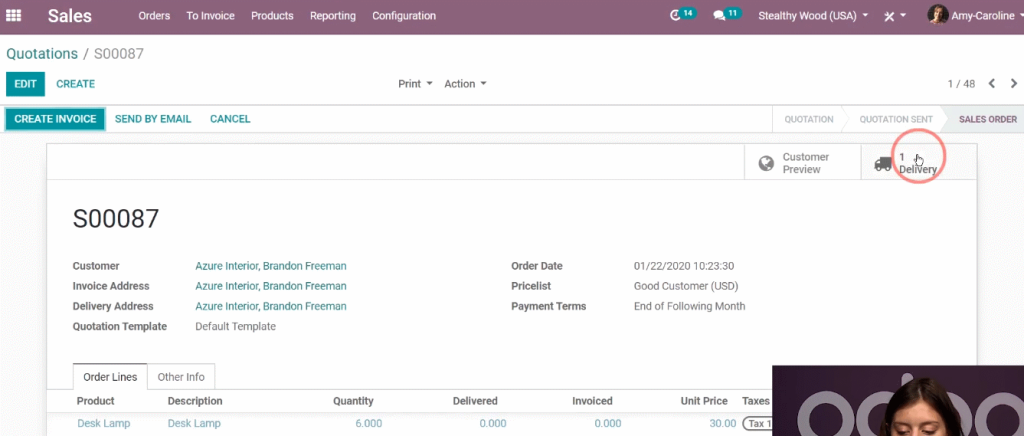1024x436 pixels.
Task: Open the activities clock icon
Action: tap(676, 16)
